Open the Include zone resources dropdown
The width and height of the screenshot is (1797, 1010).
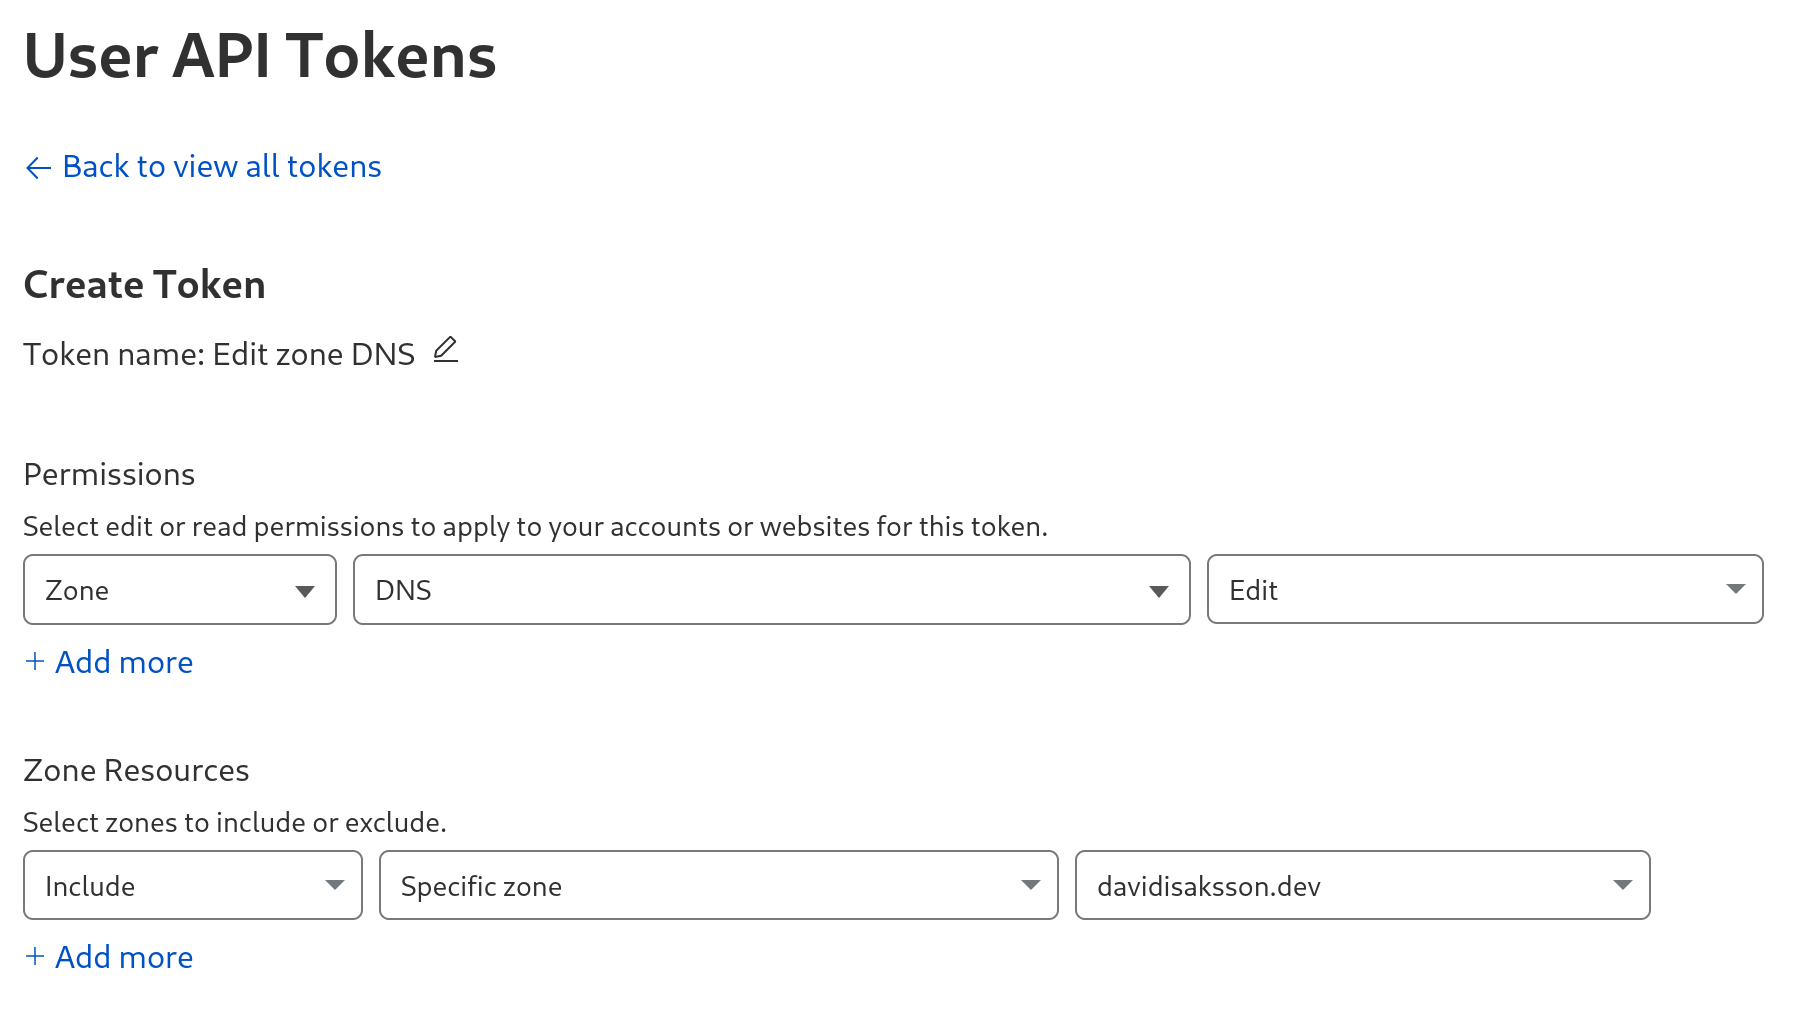193,885
